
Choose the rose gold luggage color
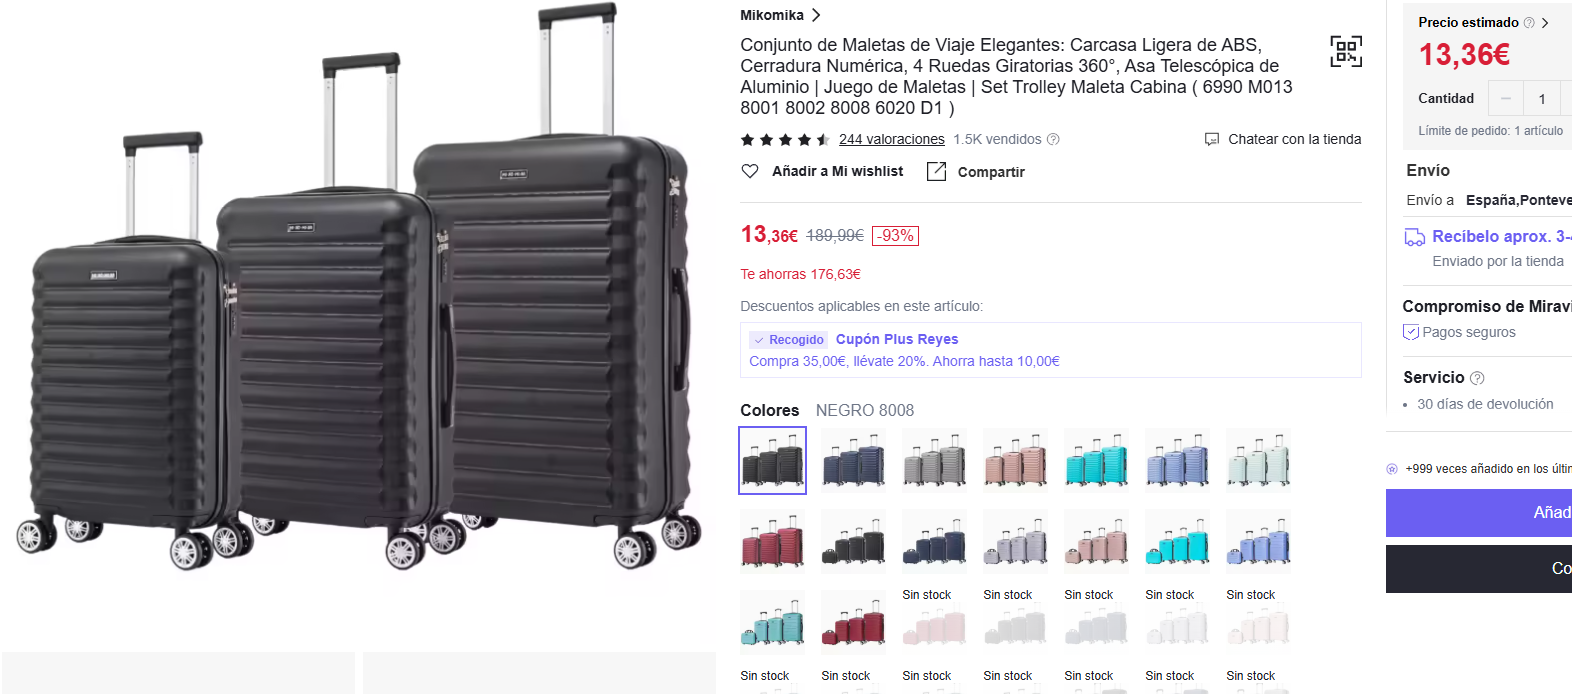[1015, 460]
